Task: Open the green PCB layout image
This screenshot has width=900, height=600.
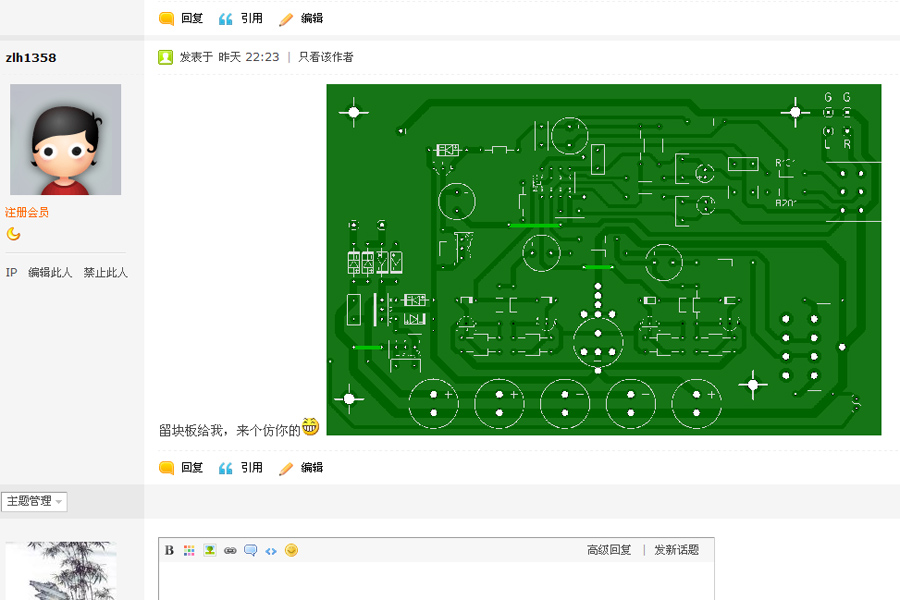Action: [604, 260]
